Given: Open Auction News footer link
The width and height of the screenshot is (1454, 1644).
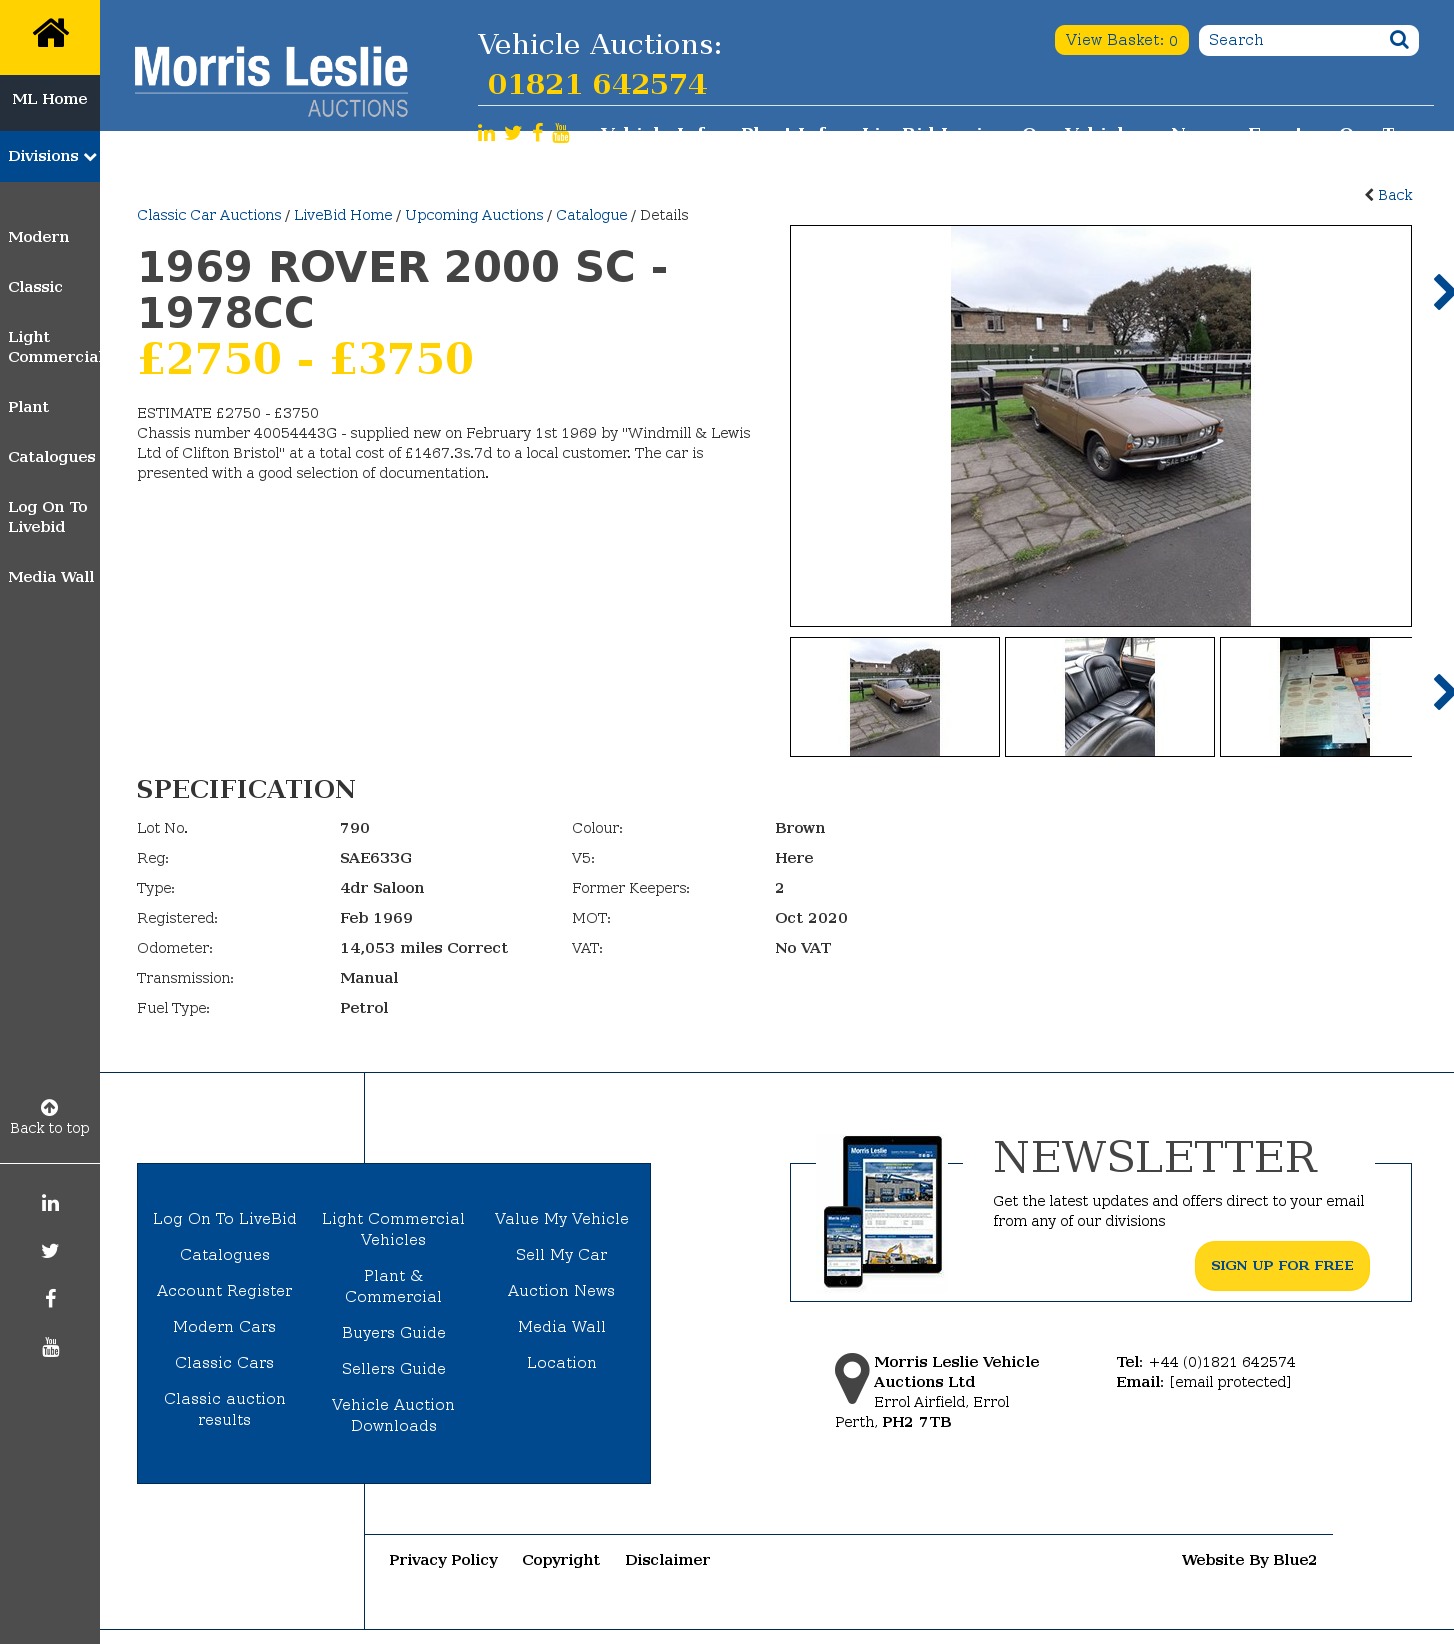Looking at the screenshot, I should [x=562, y=1291].
